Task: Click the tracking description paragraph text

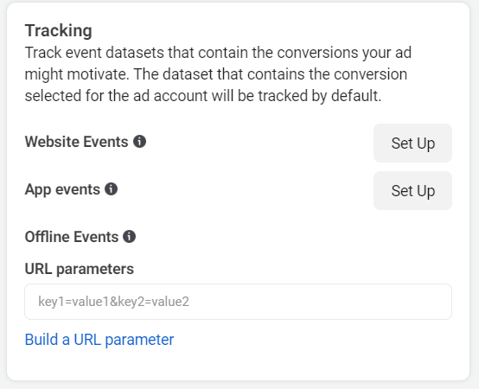Action: (x=218, y=74)
